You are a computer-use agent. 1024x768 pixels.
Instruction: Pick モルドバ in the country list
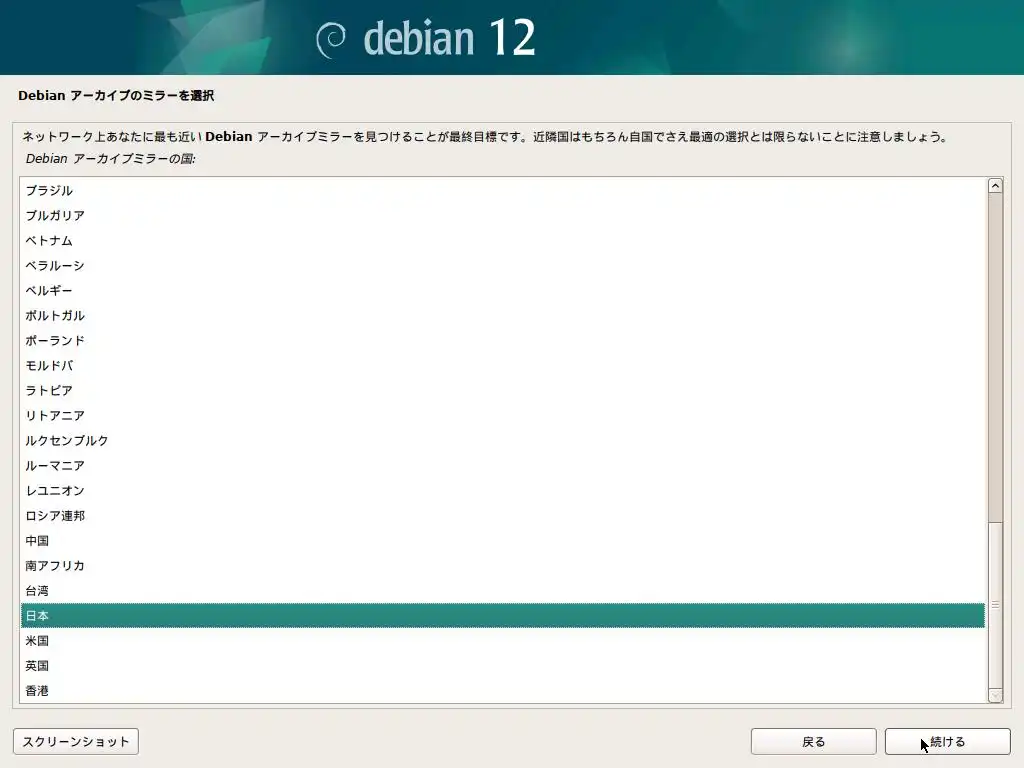(x=502, y=366)
